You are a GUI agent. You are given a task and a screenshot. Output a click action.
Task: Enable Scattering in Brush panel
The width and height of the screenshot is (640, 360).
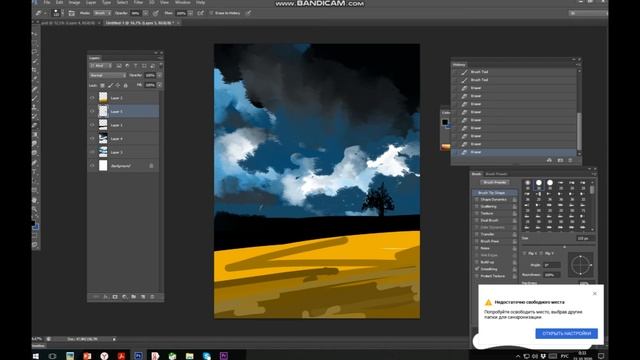pyautogui.click(x=476, y=207)
